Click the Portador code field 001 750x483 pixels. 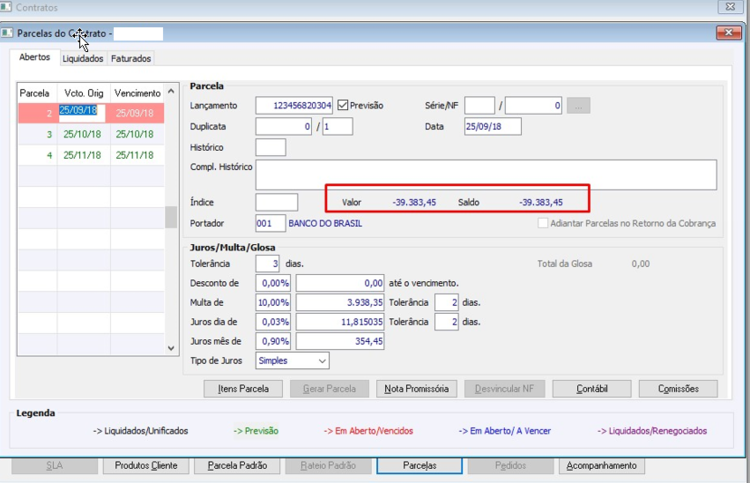click(x=270, y=223)
